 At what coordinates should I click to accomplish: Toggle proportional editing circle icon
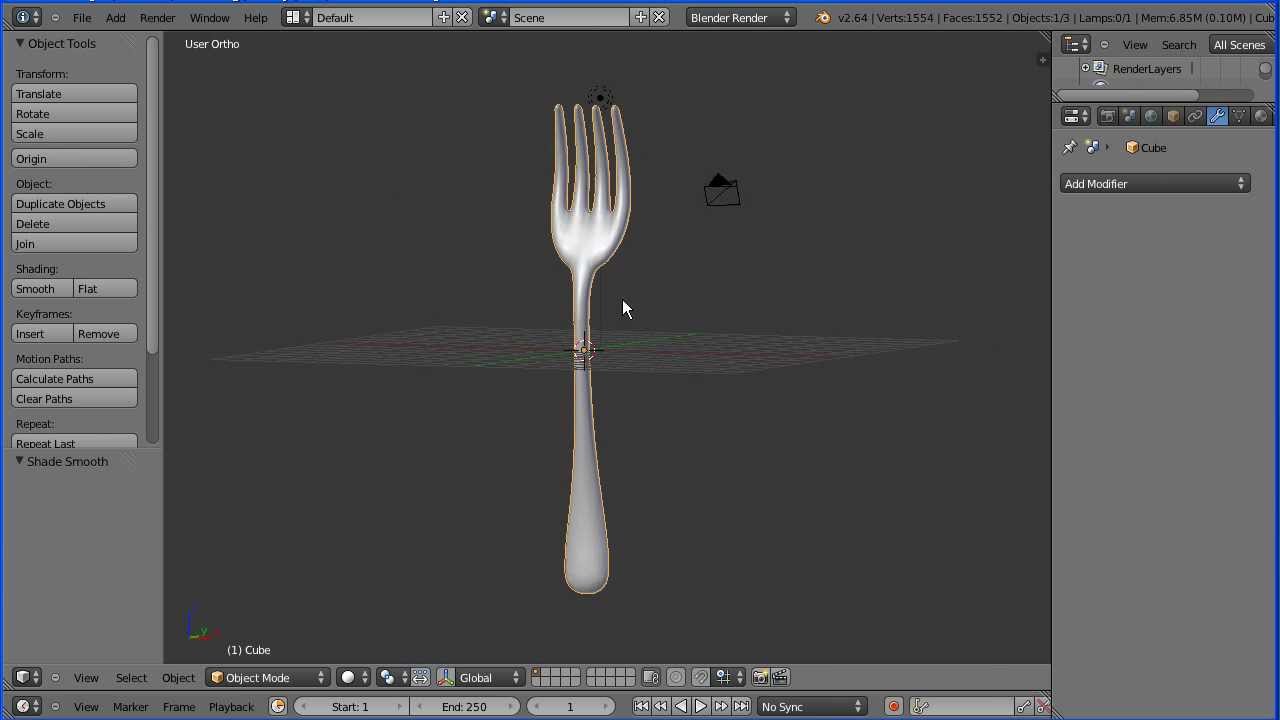pos(676,678)
